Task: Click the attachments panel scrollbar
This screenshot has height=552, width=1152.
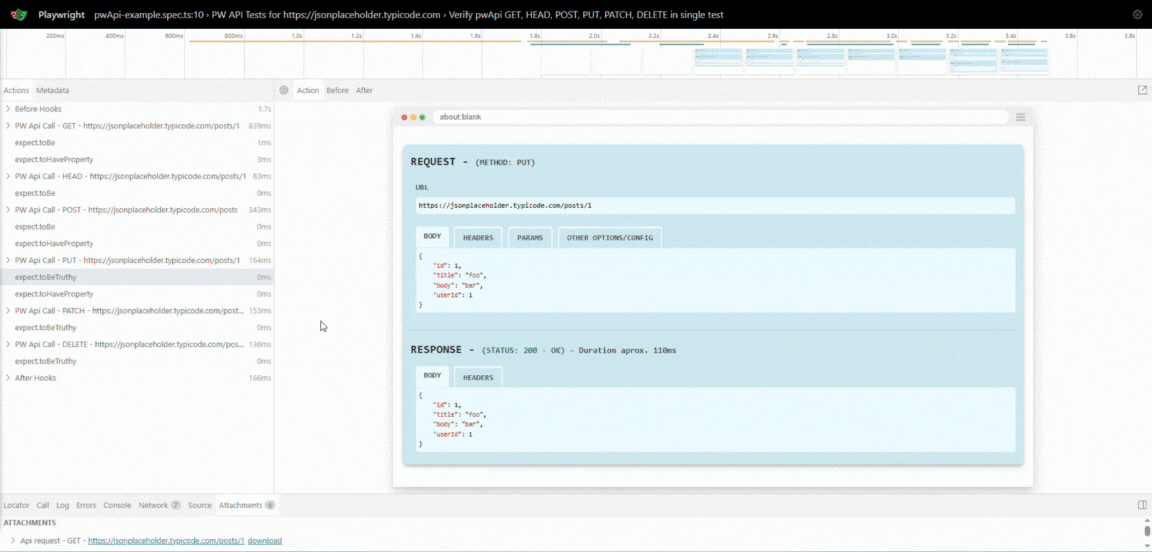Action: [1147, 530]
